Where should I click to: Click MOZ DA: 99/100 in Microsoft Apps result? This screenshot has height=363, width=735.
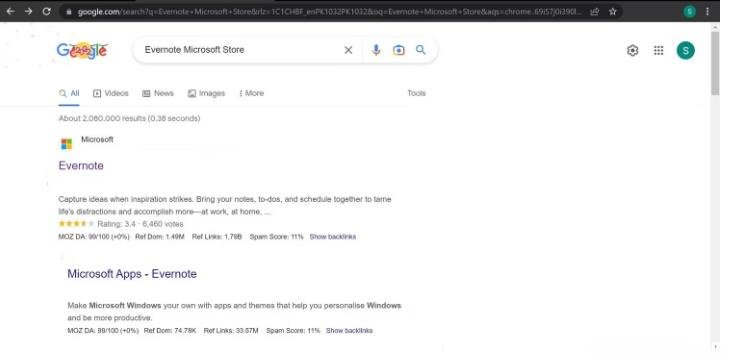pyautogui.click(x=103, y=331)
